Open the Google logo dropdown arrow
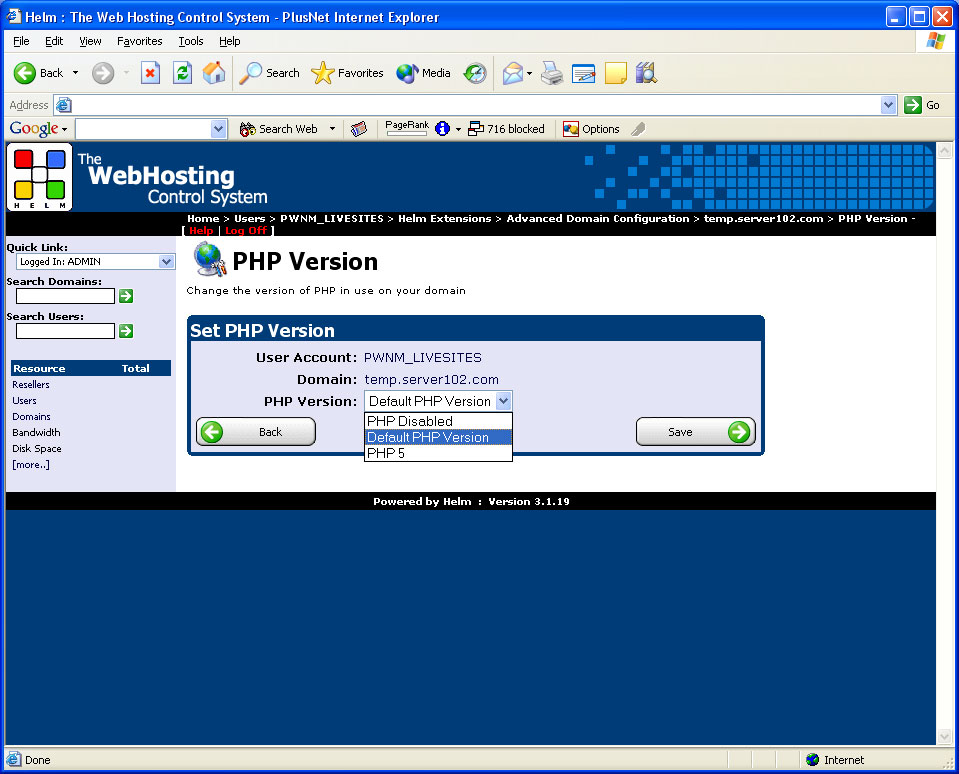 (64, 130)
